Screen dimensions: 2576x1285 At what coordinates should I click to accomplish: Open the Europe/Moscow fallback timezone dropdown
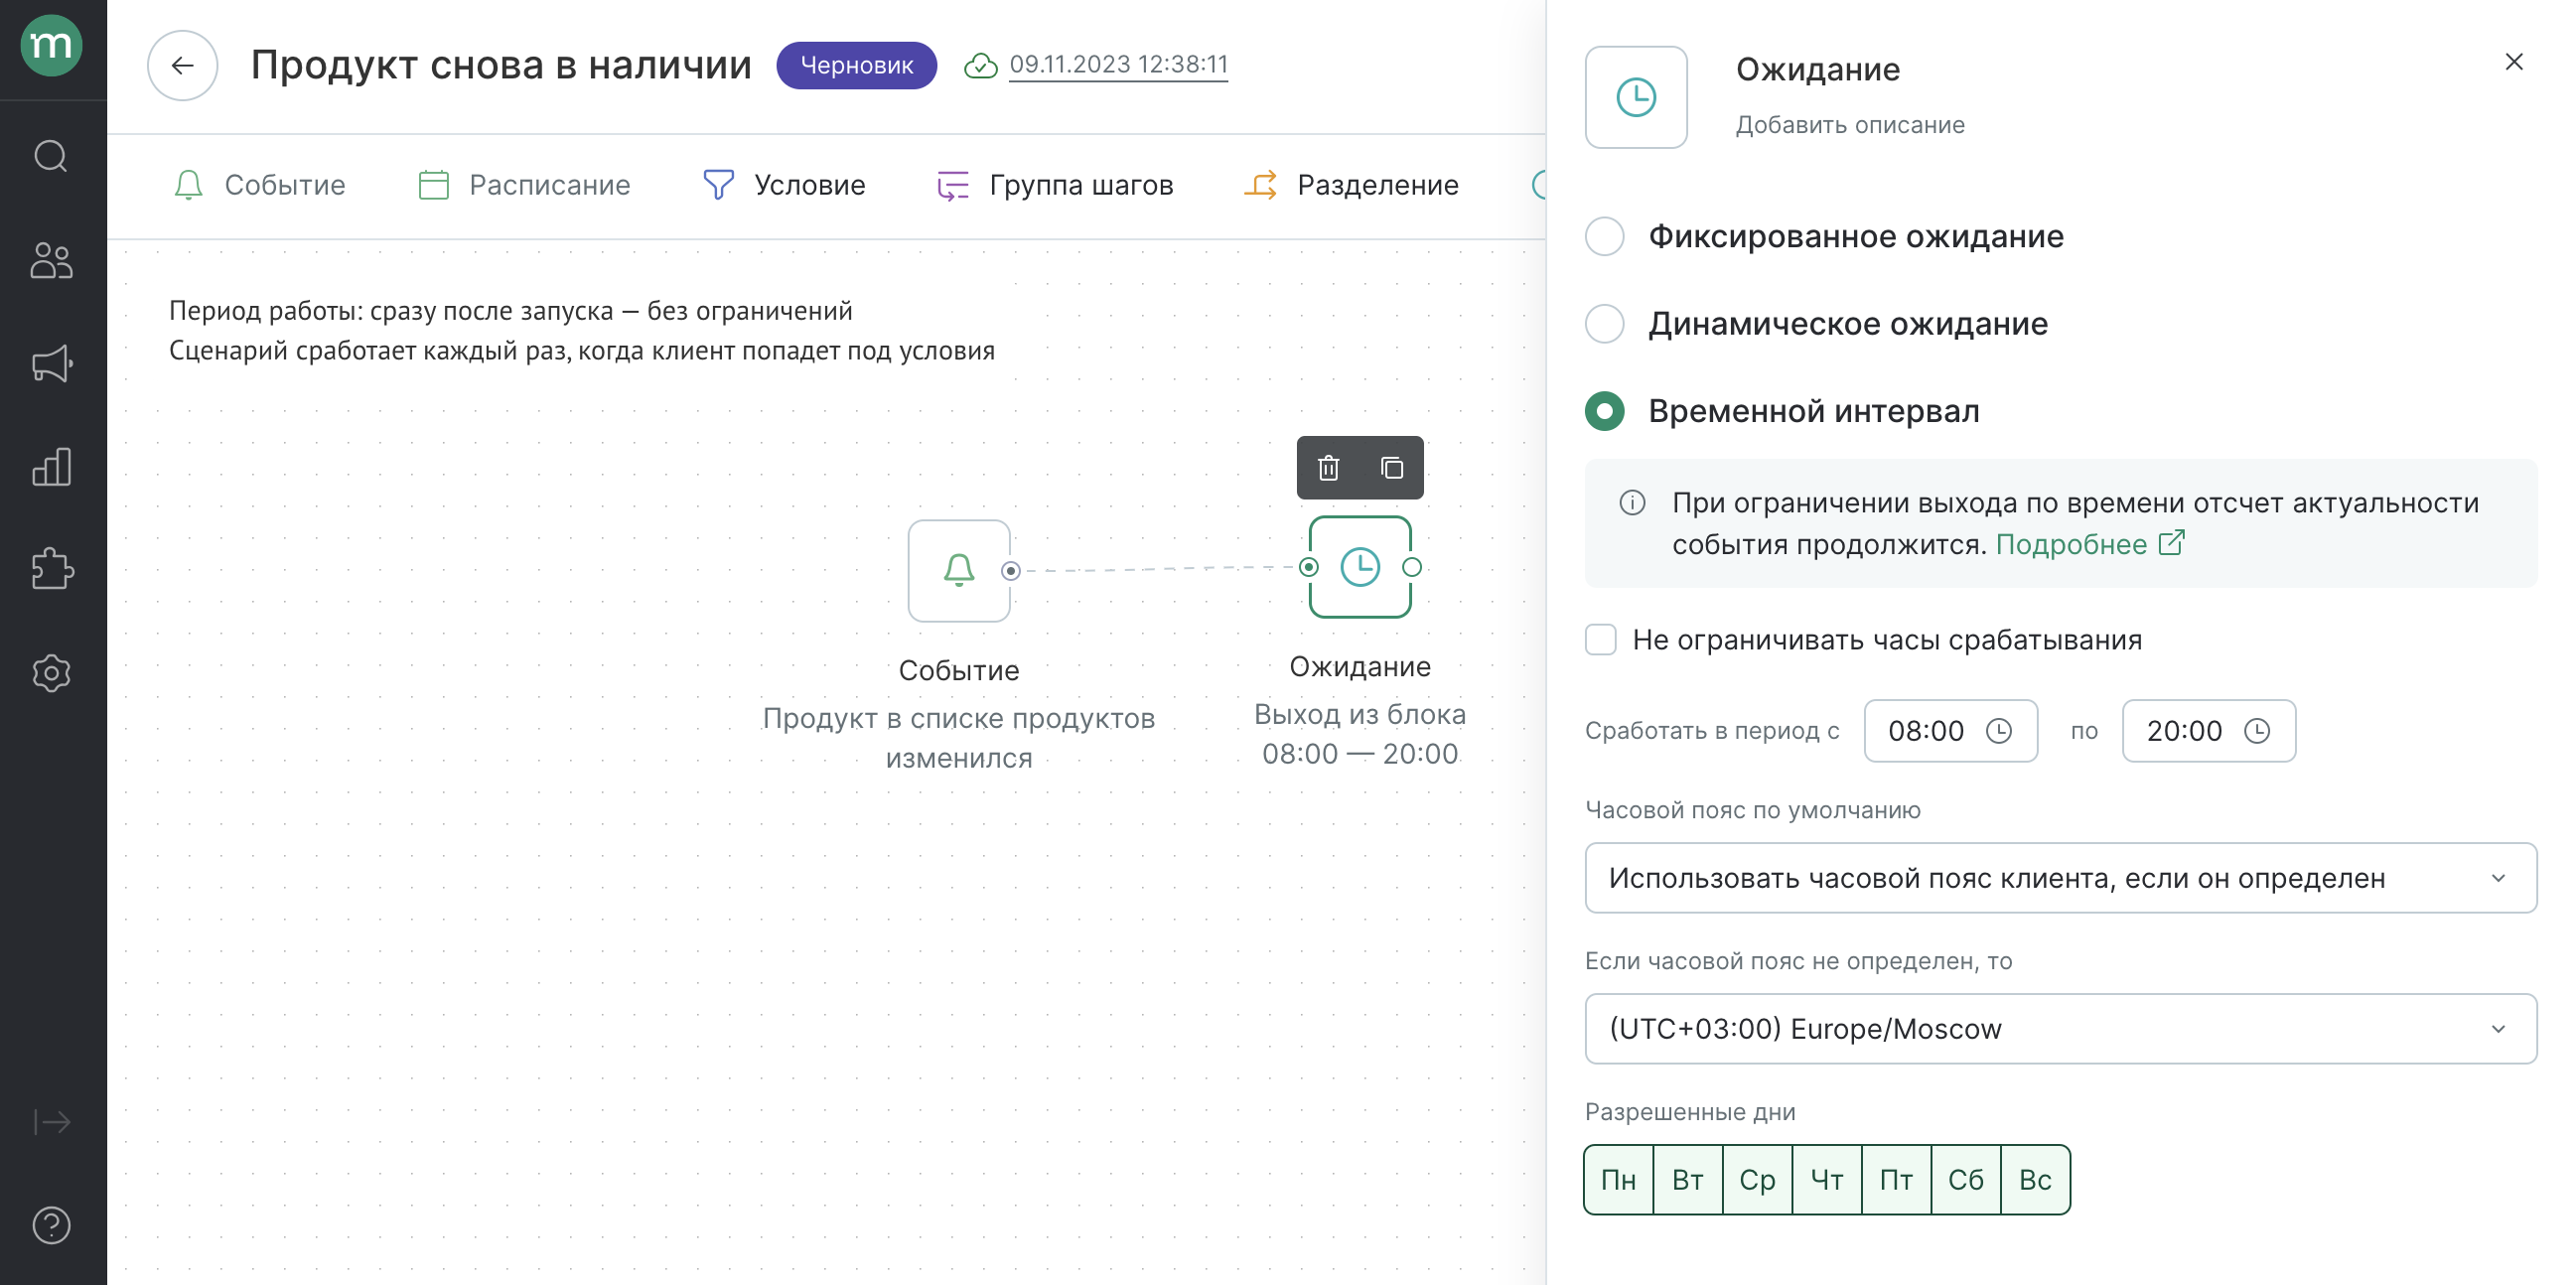[2060, 1029]
